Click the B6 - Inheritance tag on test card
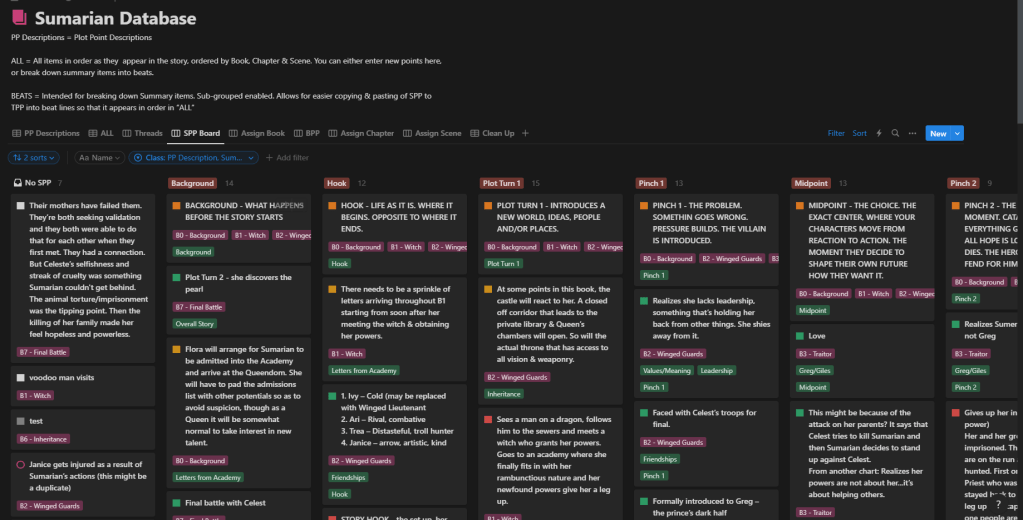1023x520 pixels. click(43, 439)
